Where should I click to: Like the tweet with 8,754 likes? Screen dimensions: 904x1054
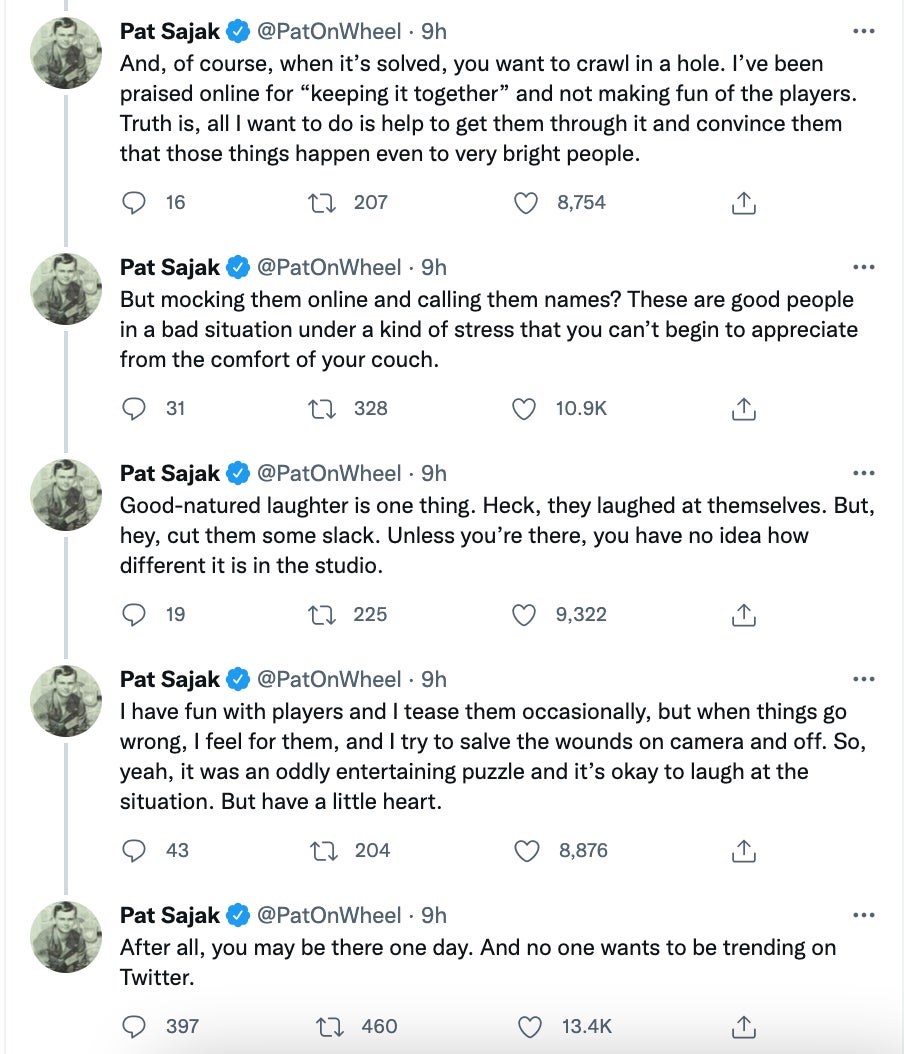pos(527,203)
